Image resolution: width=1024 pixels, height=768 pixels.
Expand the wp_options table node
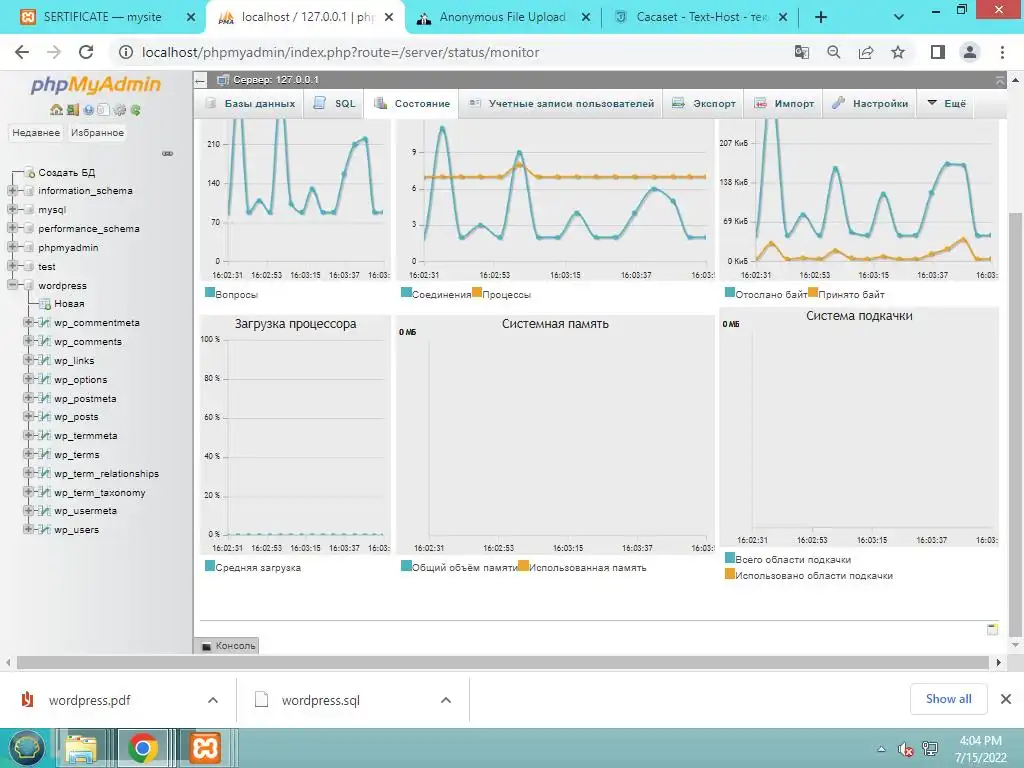pyautogui.click(x=28, y=379)
